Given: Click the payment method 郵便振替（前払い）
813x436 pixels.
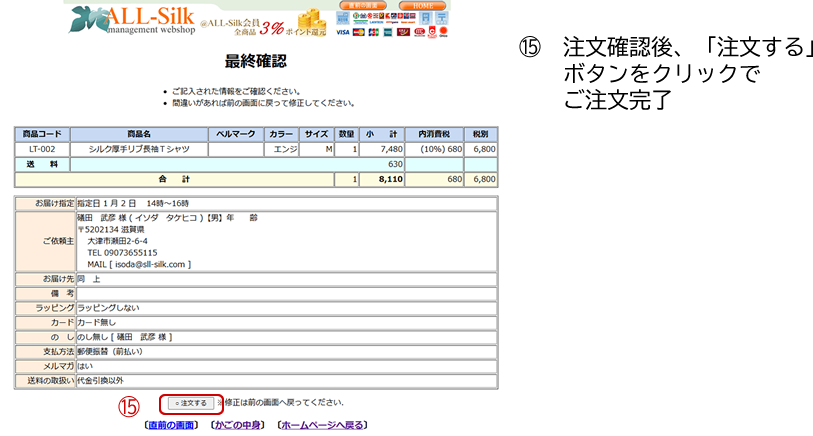Looking at the screenshot, I should tap(110, 351).
